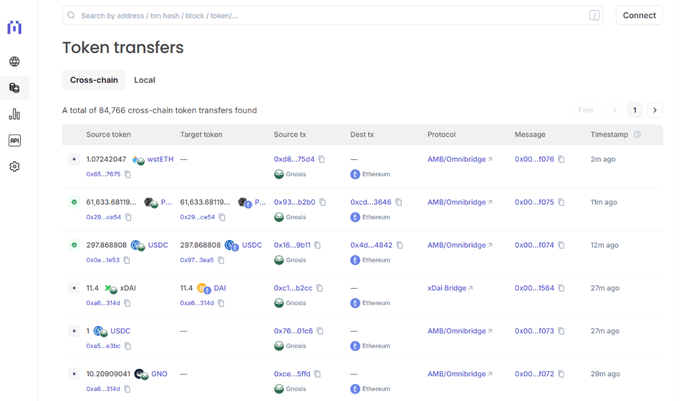Click the Source token column header
The image size is (680, 401).
(x=108, y=134)
